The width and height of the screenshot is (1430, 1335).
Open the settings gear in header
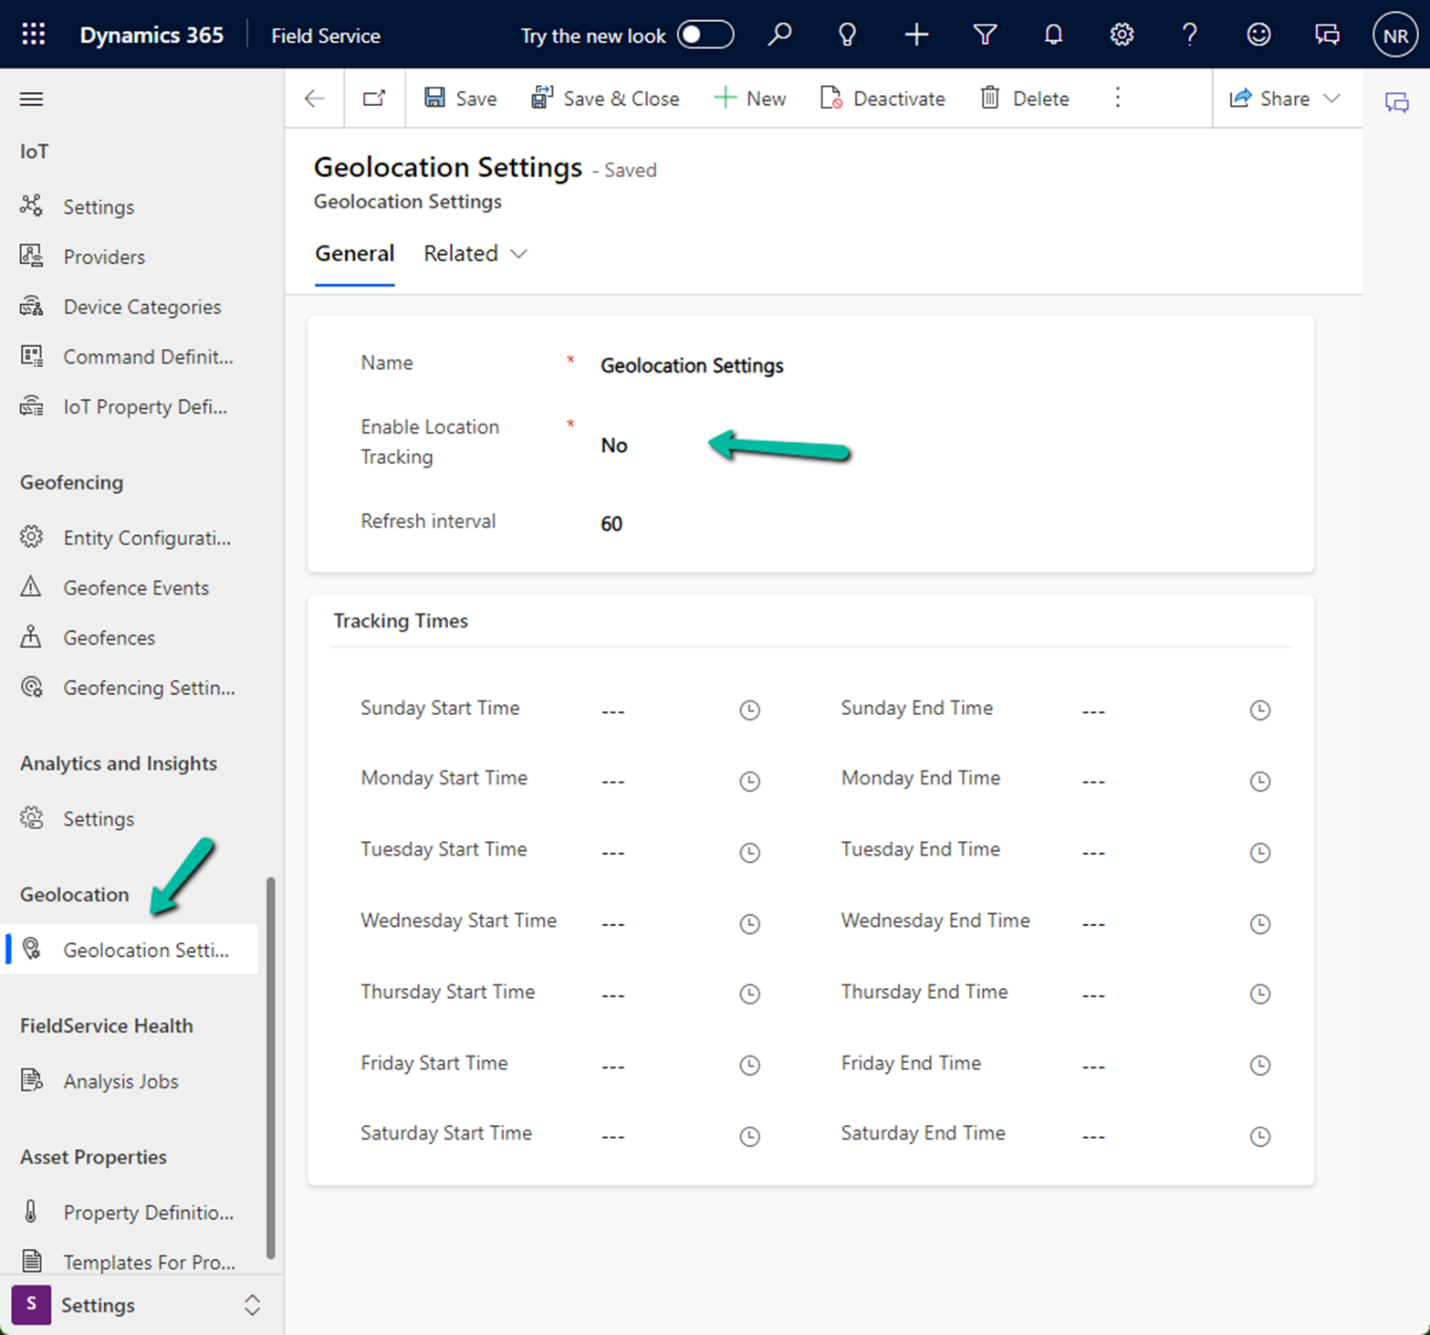click(x=1121, y=35)
